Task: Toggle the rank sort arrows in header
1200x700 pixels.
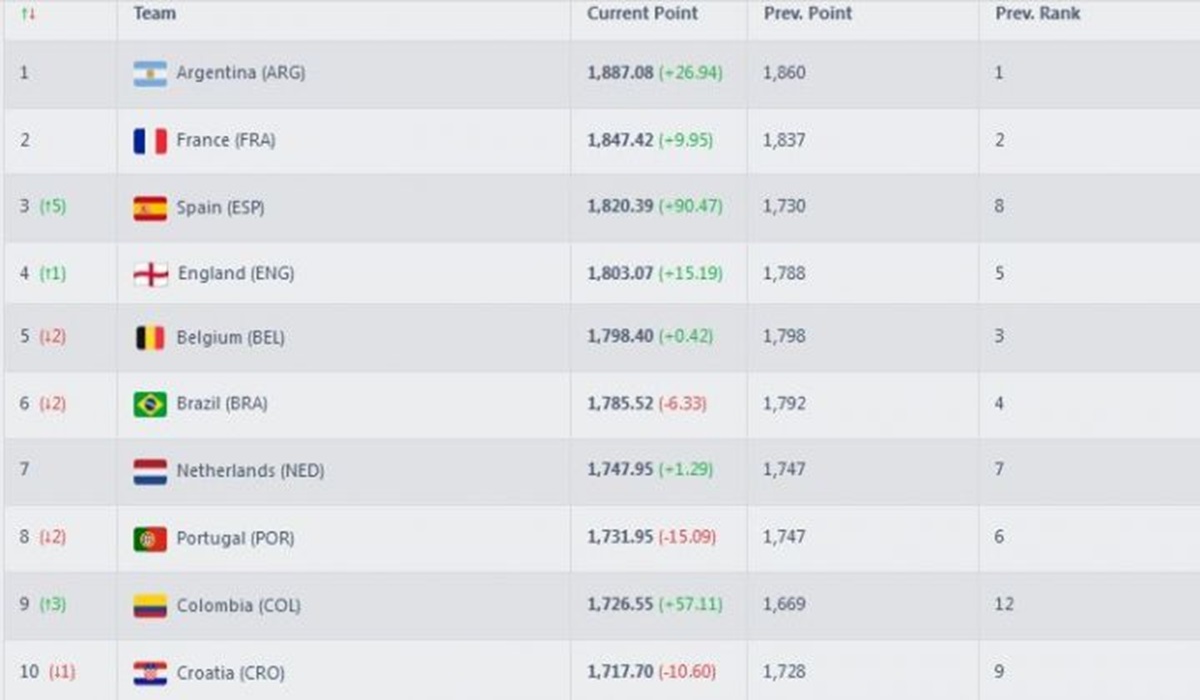Action: pos(28,13)
